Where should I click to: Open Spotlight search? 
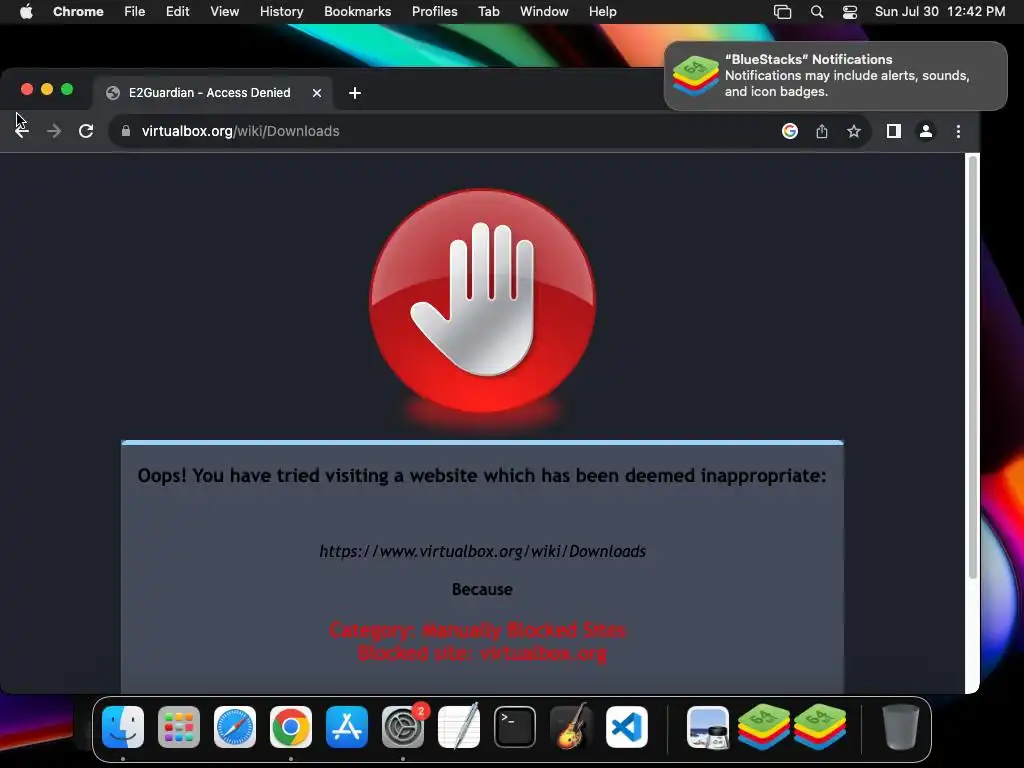816,12
